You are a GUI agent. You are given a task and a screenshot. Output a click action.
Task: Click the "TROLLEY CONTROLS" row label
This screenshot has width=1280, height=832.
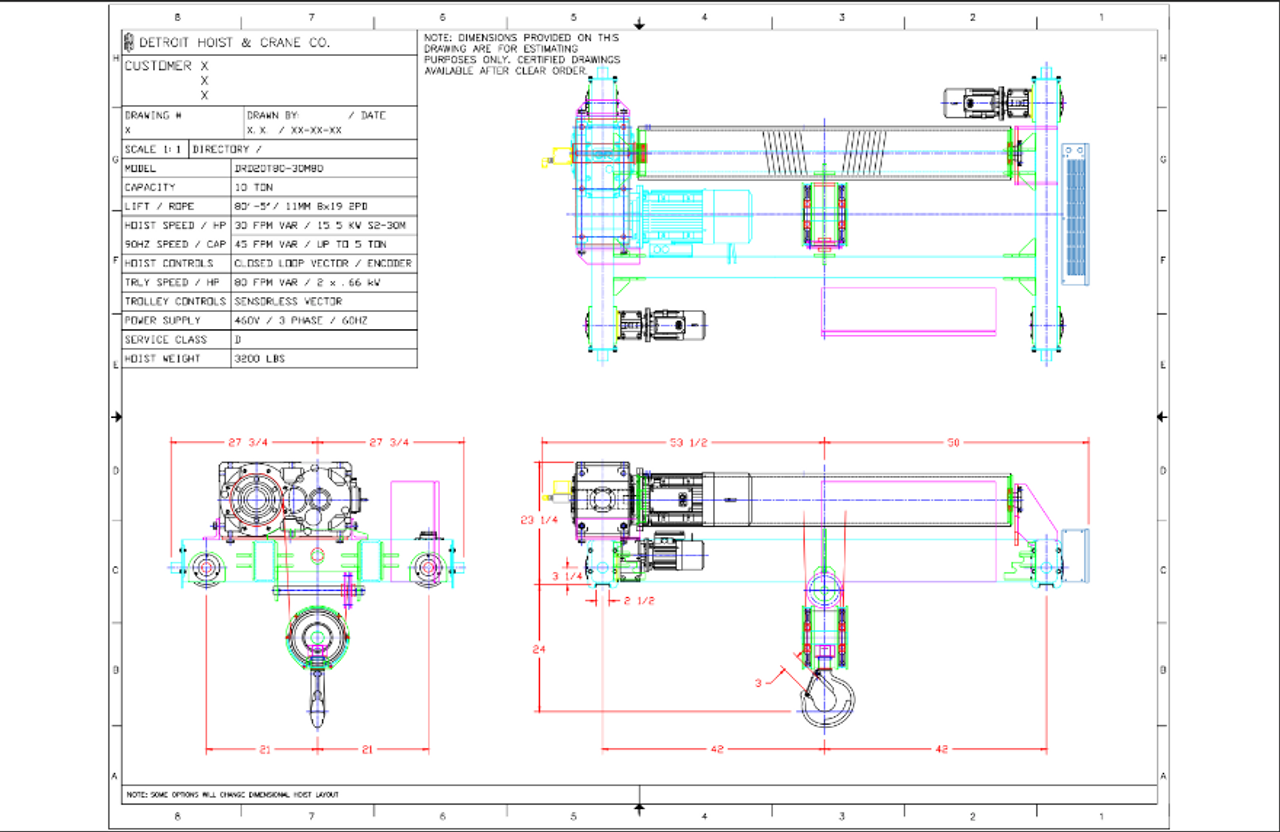pos(175,302)
